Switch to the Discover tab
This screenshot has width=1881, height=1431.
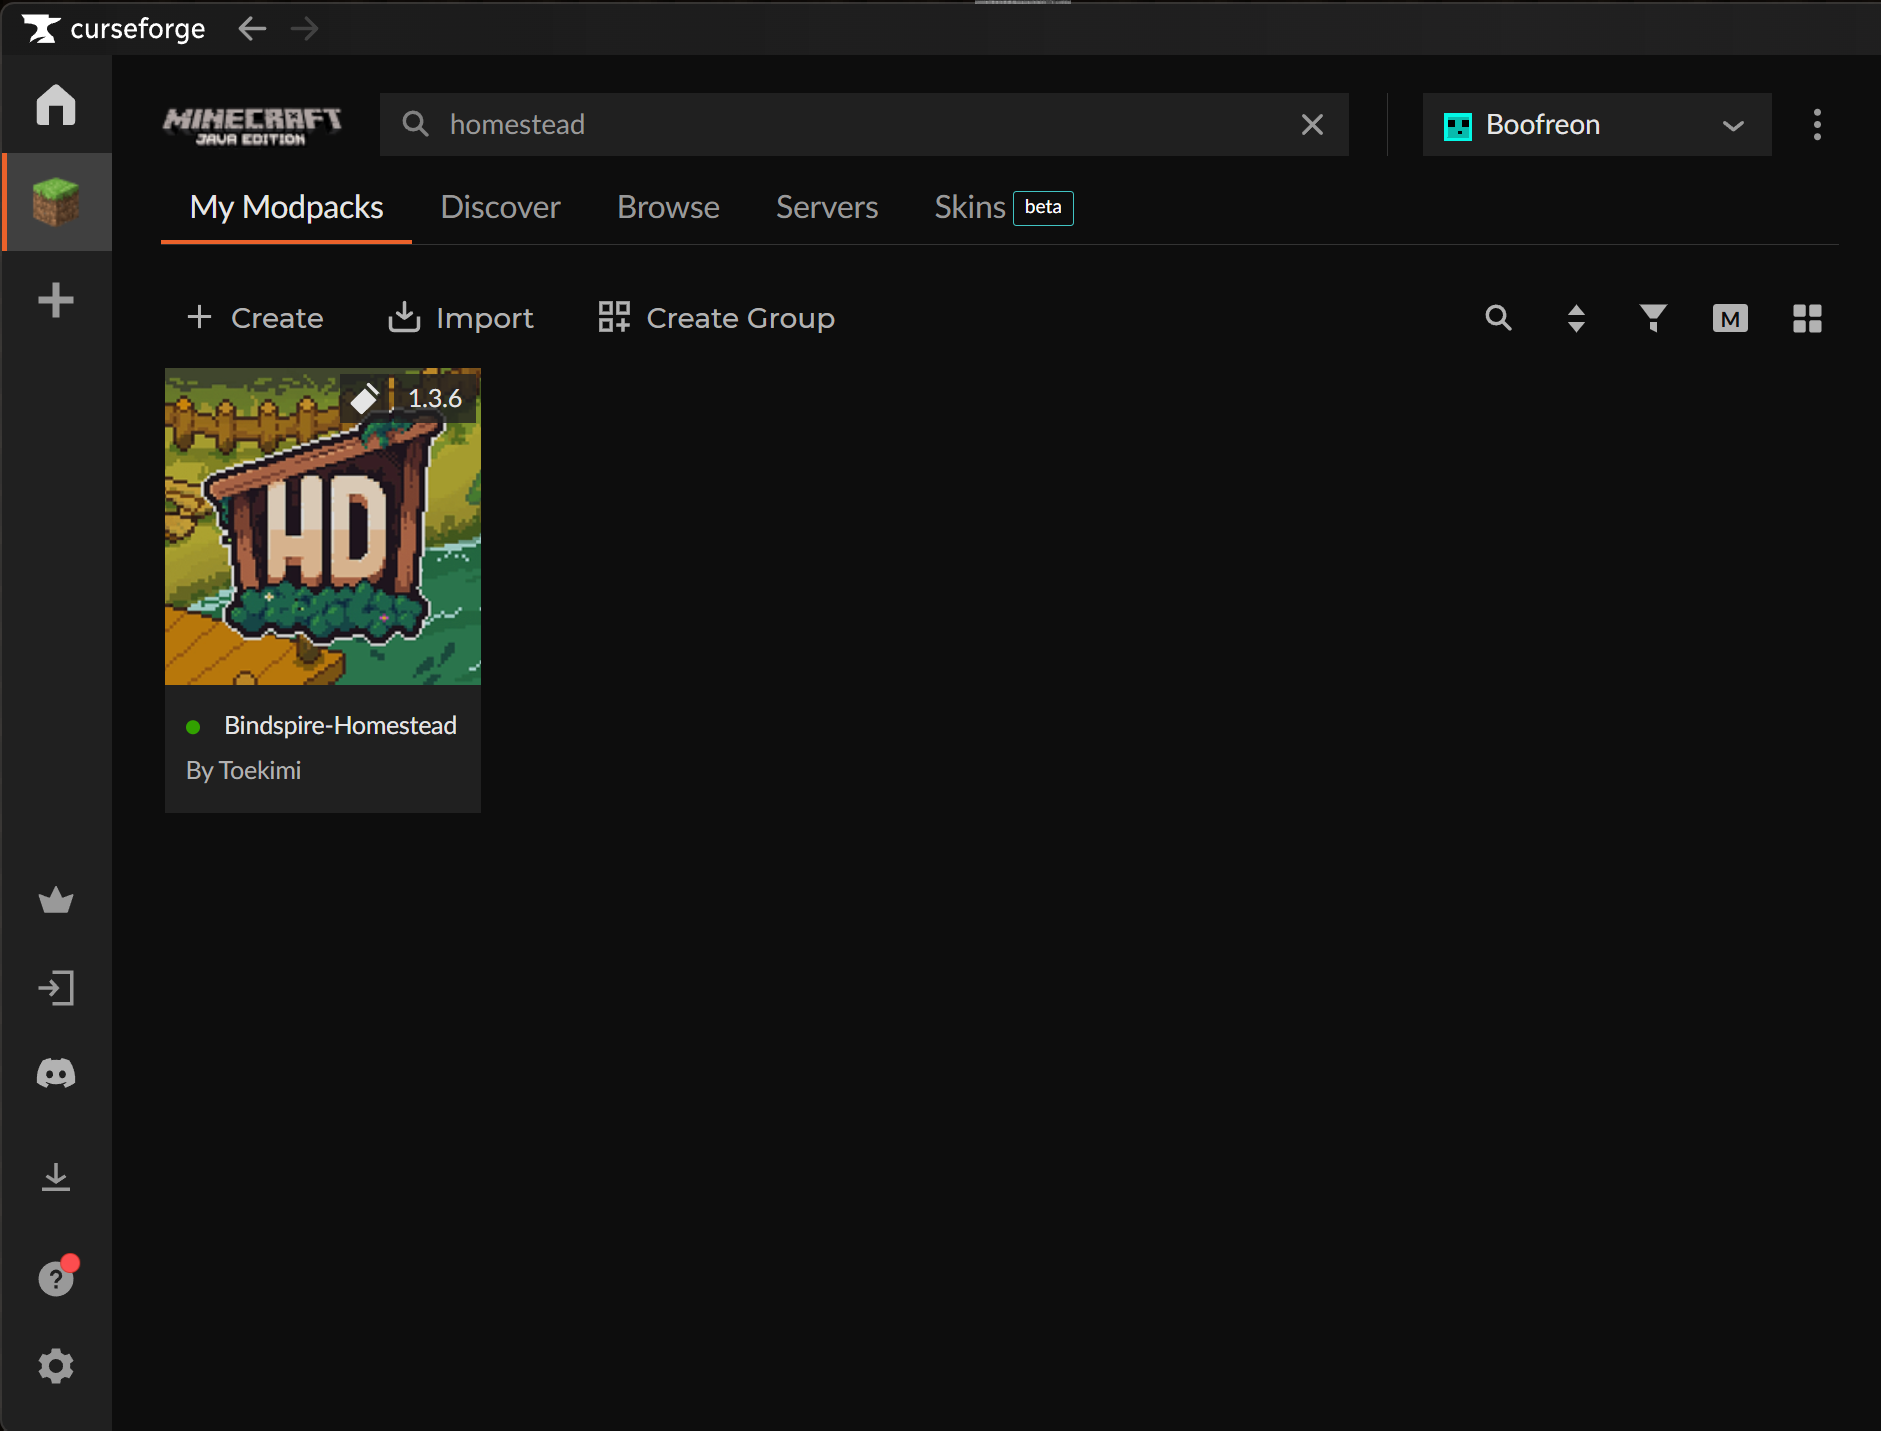click(500, 207)
